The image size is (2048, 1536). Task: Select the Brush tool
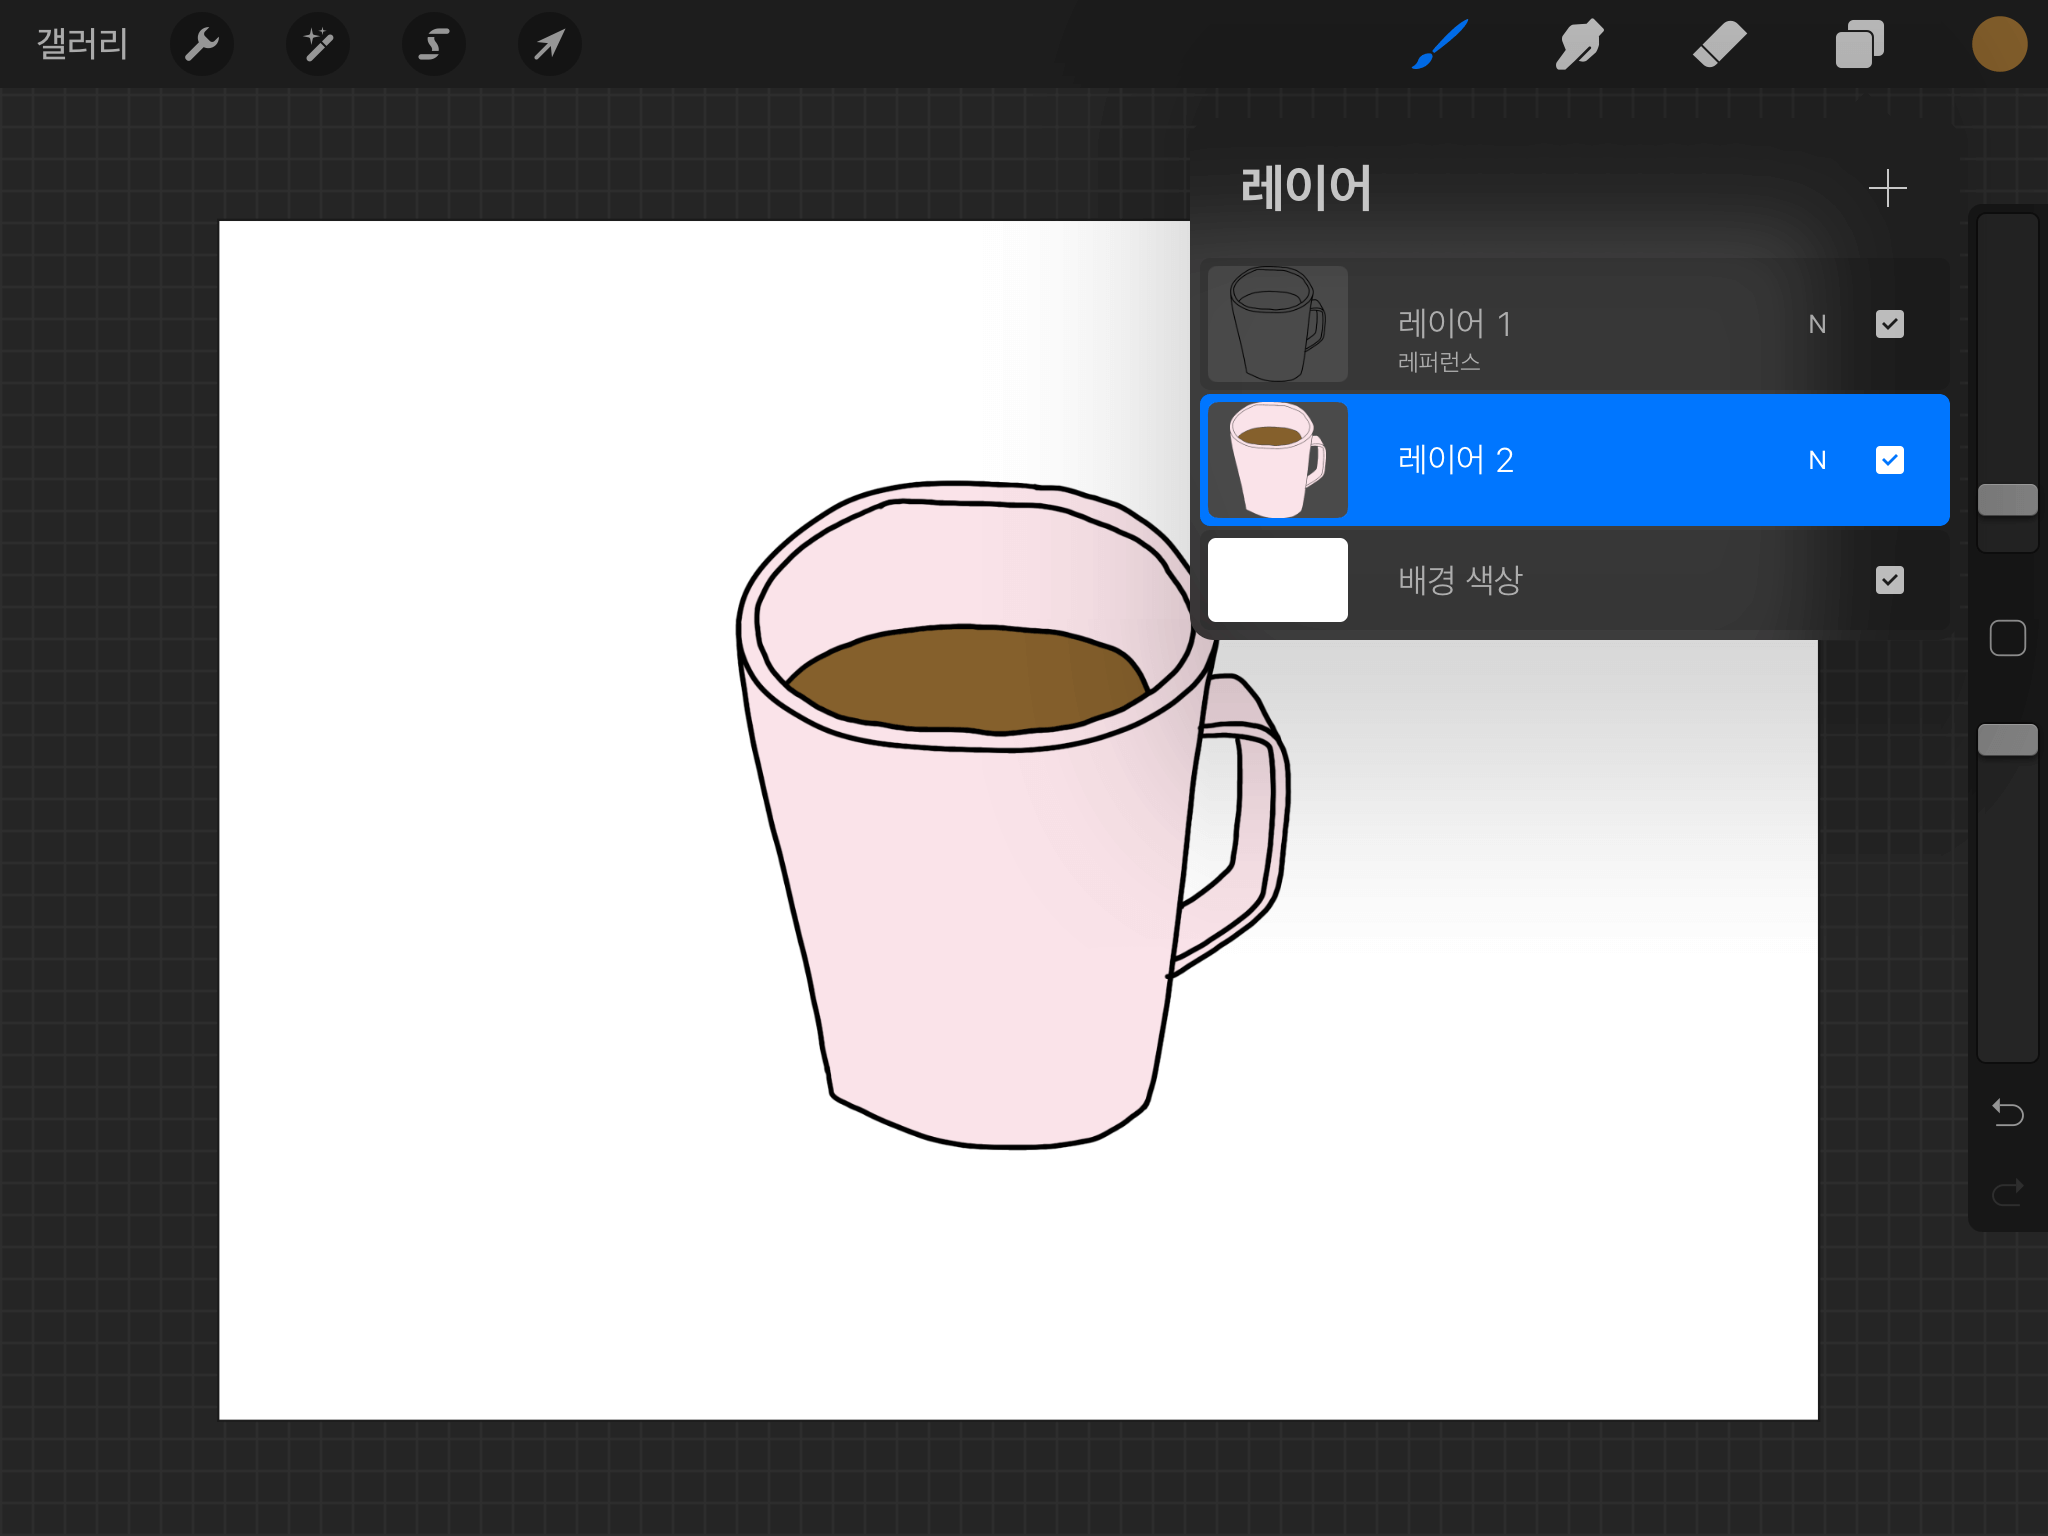pos(1440,44)
